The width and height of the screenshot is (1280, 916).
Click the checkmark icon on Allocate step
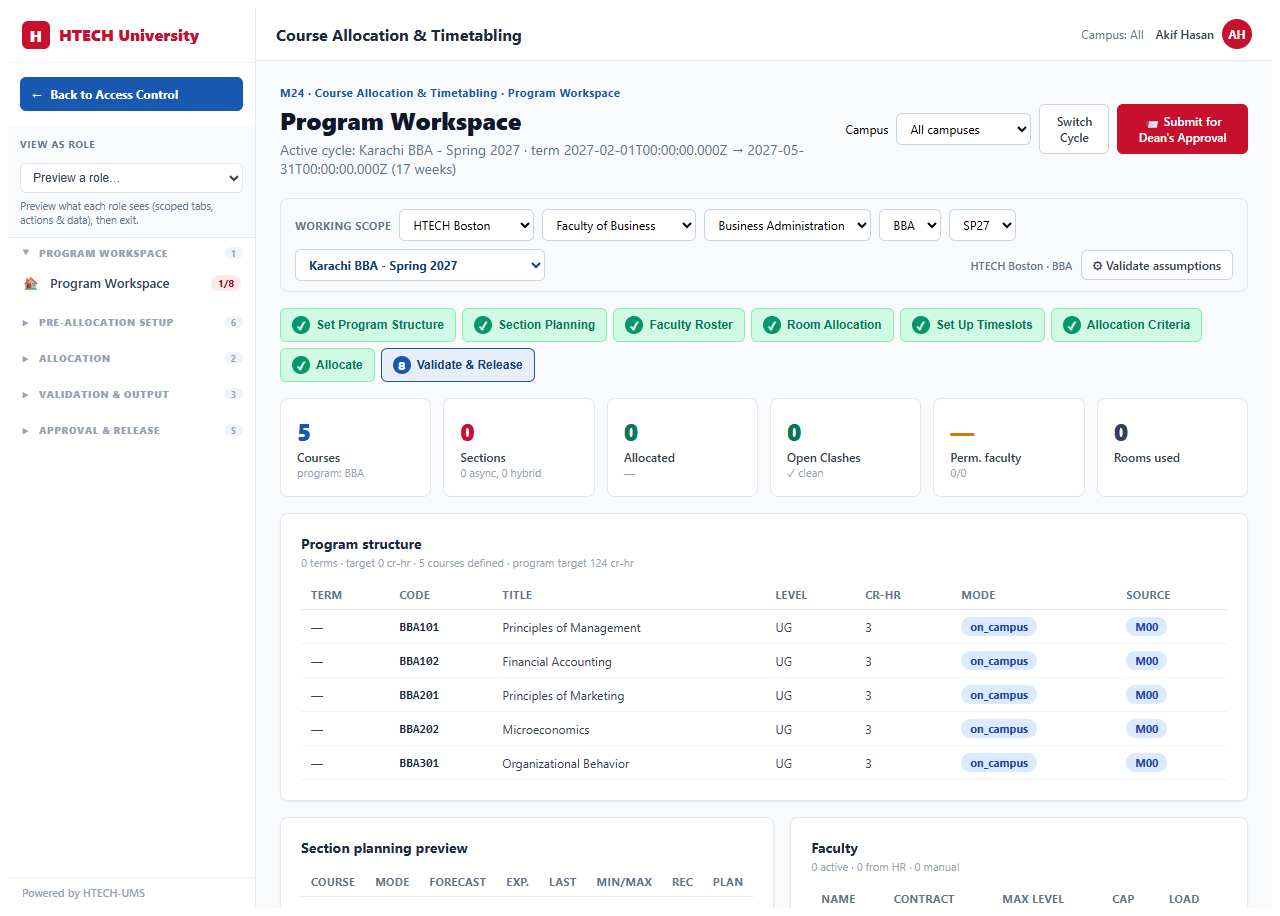pyautogui.click(x=300, y=365)
